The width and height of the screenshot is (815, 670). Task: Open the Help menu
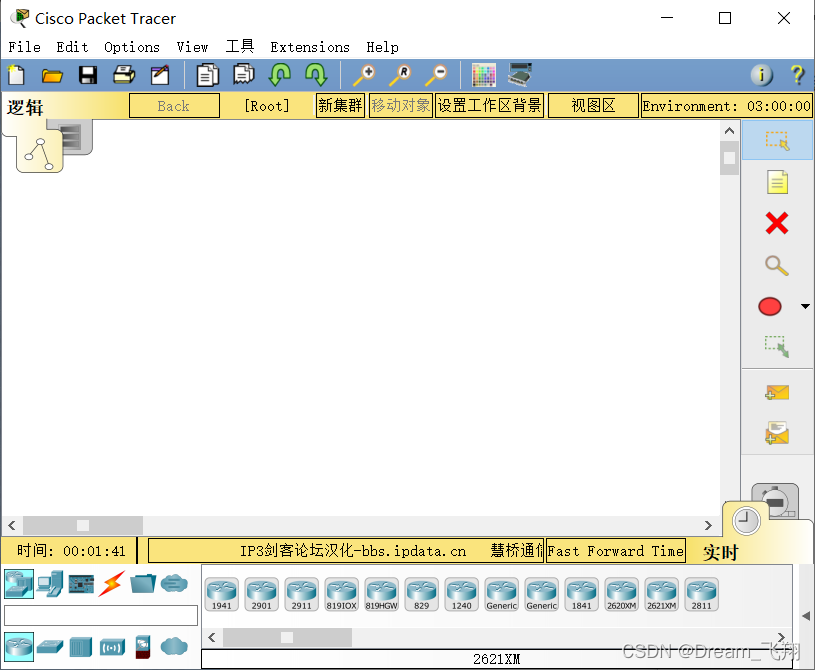[383, 47]
